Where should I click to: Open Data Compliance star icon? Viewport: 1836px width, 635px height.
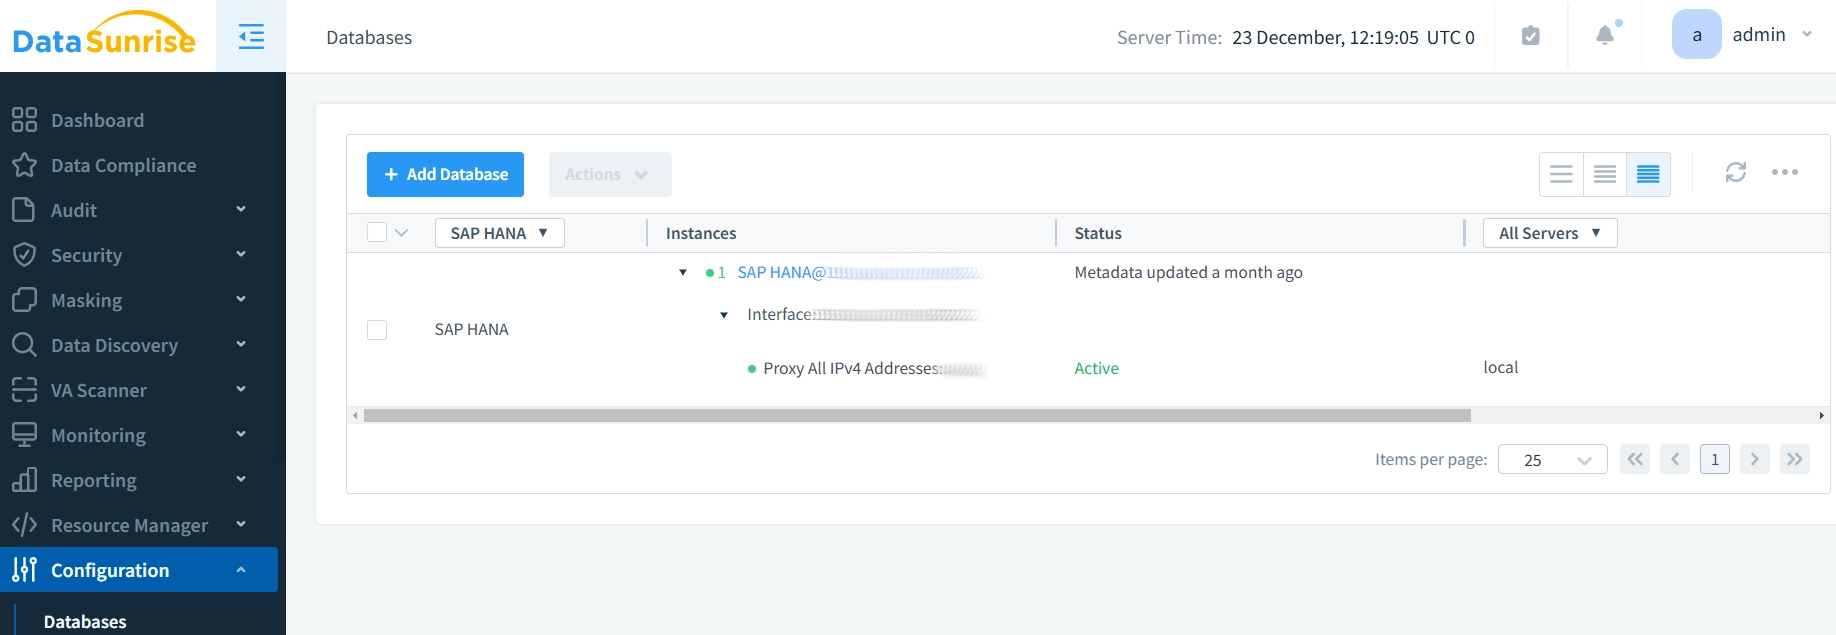click(24, 165)
